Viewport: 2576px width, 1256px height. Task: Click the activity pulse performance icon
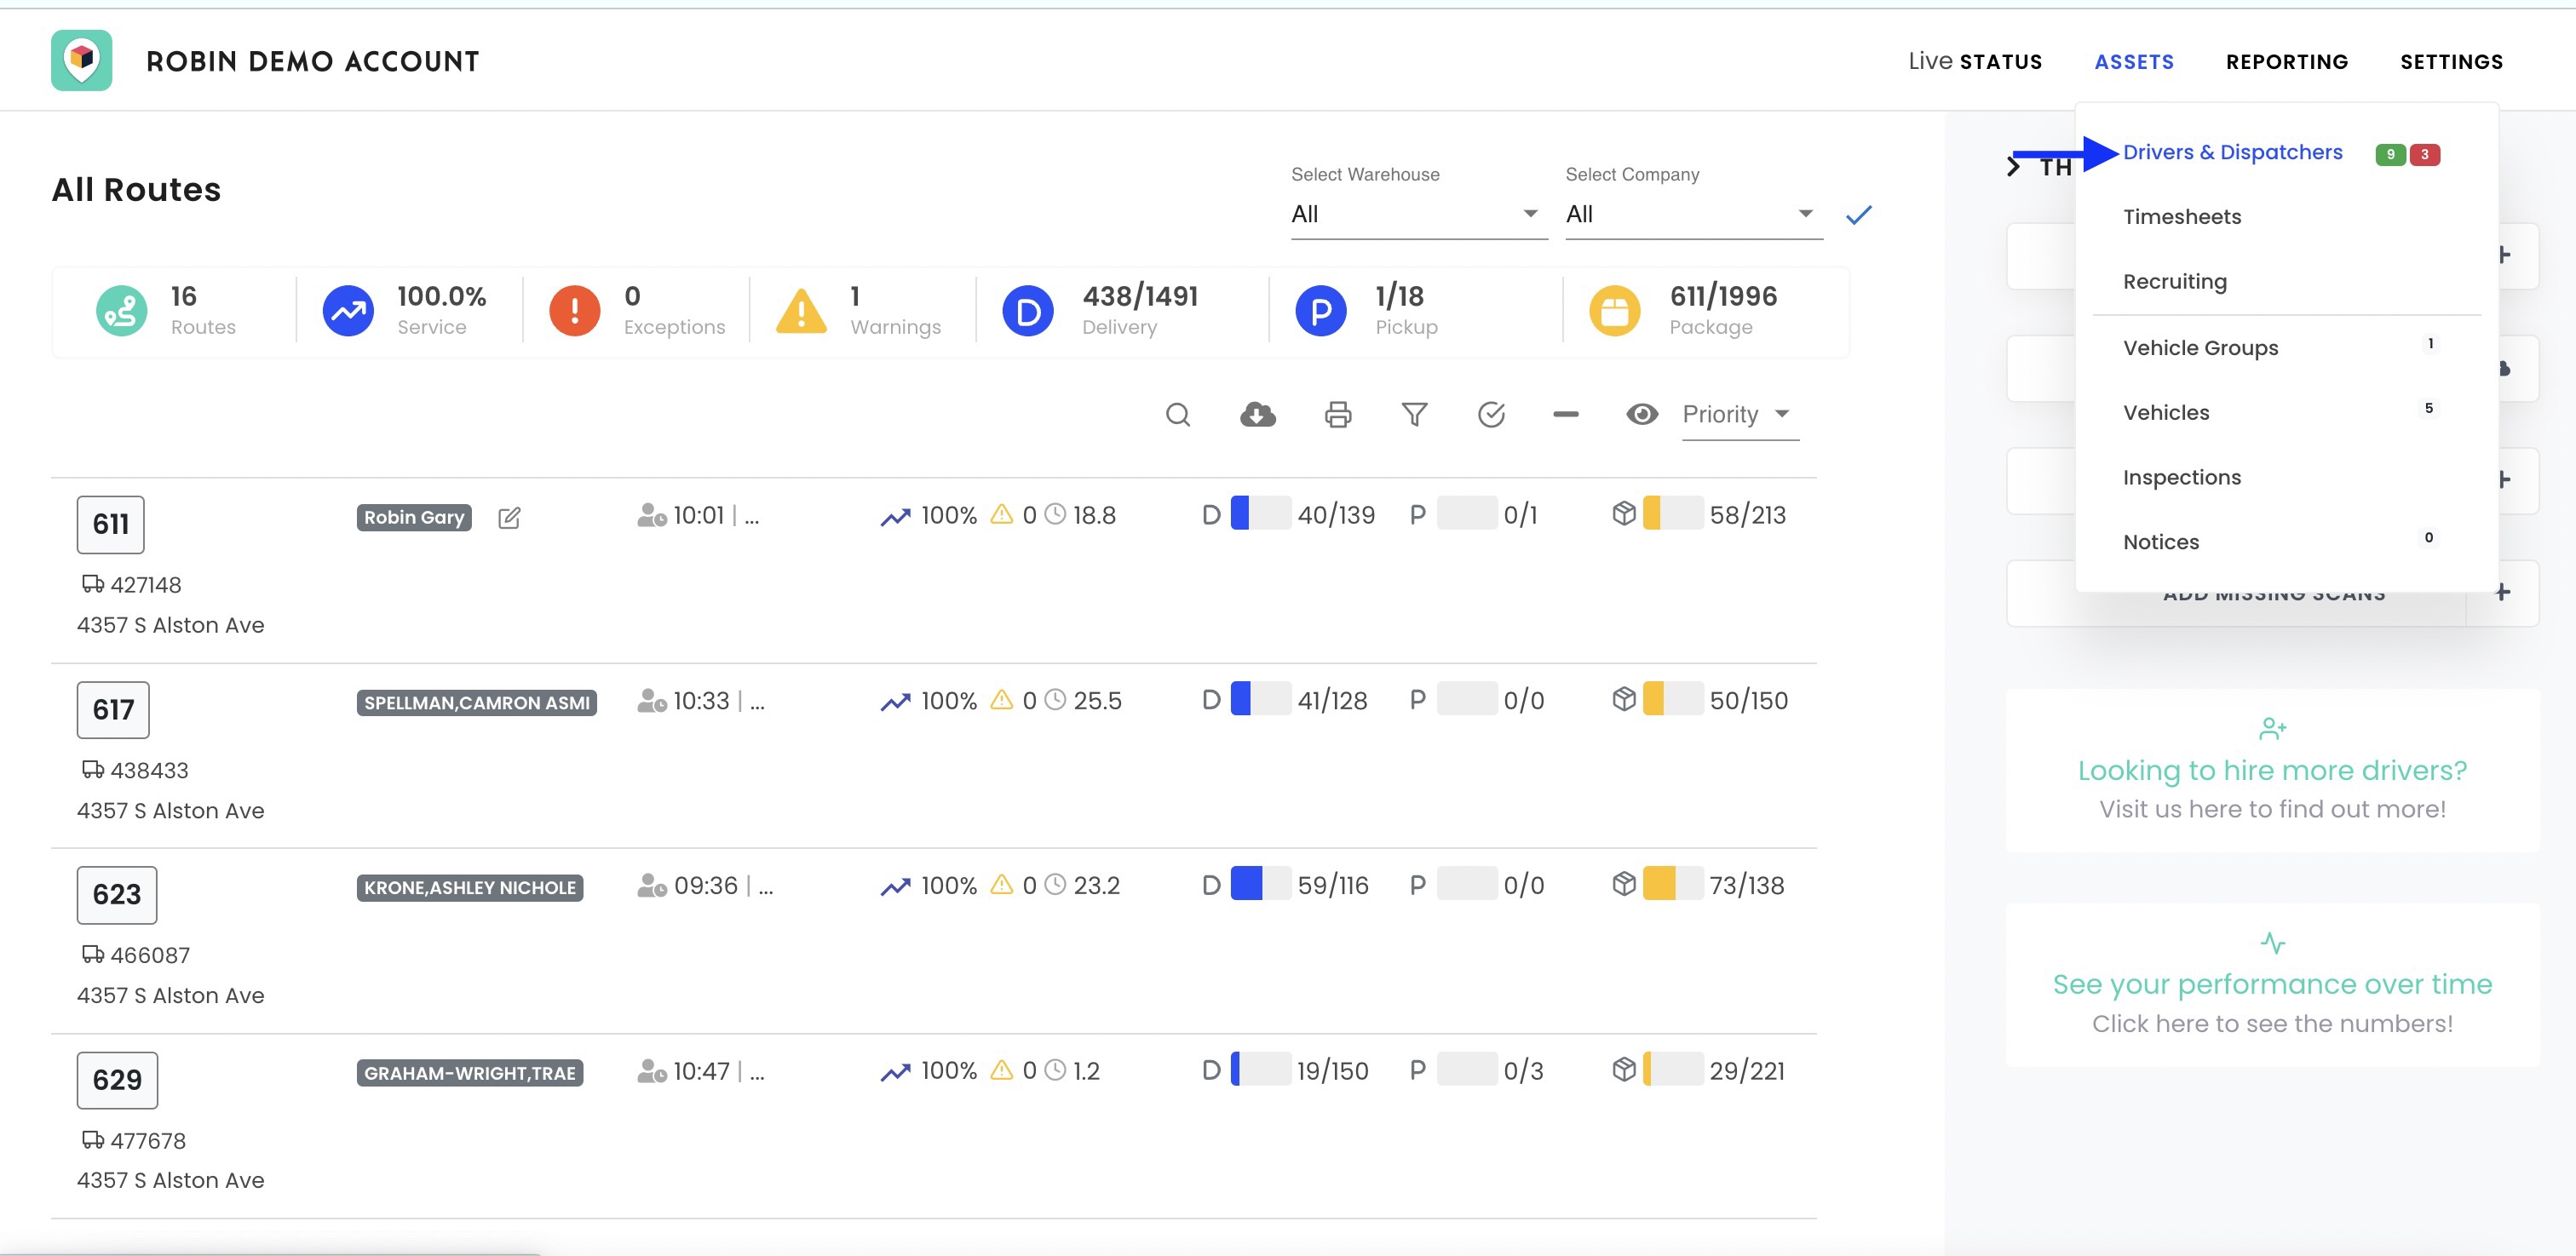pos(2272,943)
